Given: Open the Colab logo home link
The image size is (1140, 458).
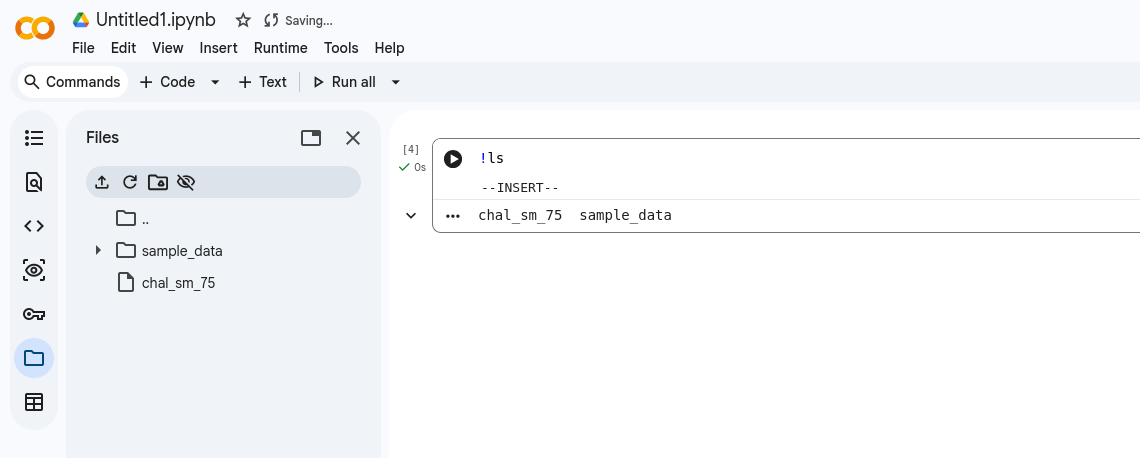Looking at the screenshot, I should (35, 28).
